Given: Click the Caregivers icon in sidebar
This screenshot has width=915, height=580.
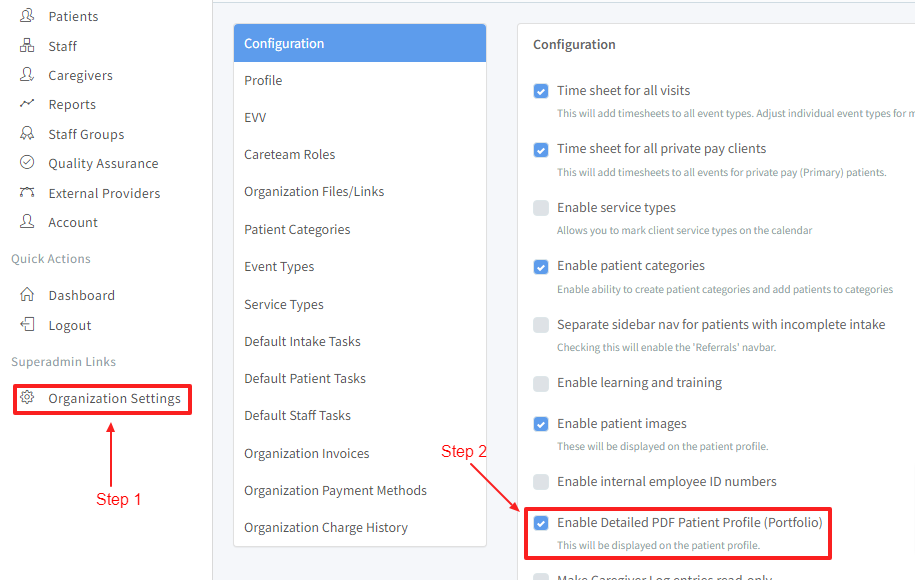Looking at the screenshot, I should (27, 75).
